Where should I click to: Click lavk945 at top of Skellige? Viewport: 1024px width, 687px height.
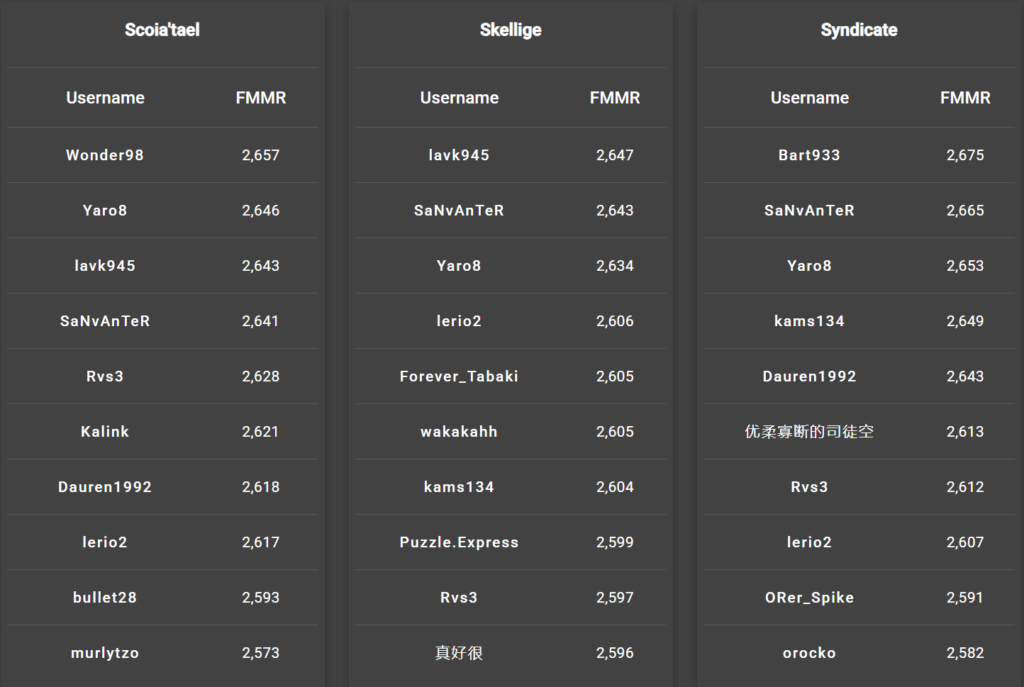pos(459,155)
